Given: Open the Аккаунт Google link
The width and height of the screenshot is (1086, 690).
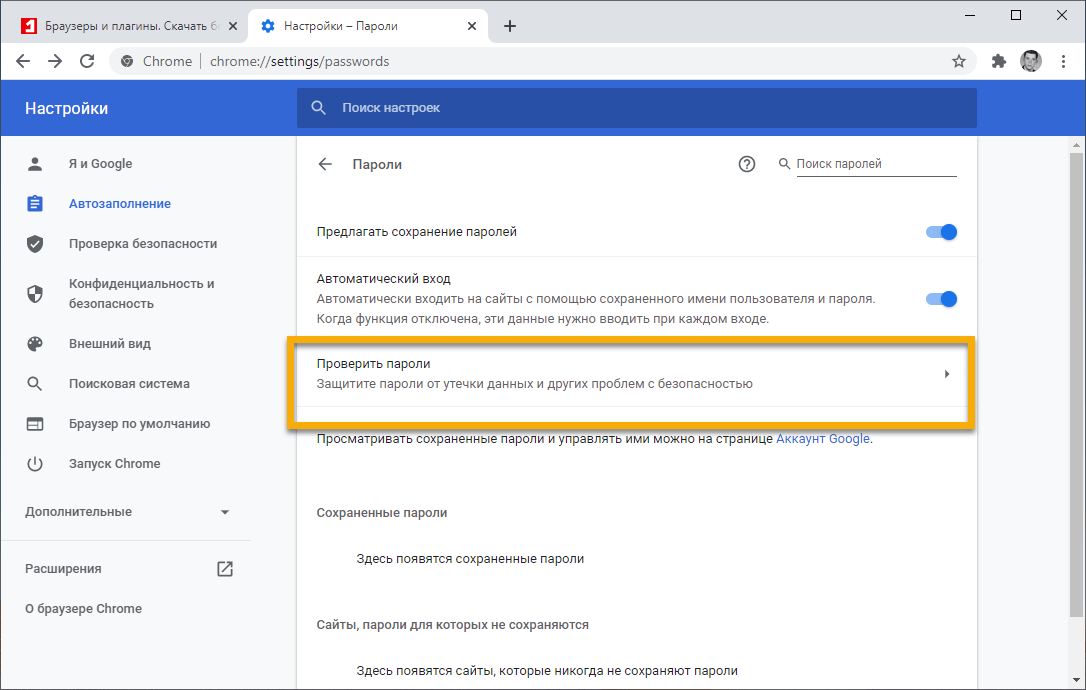Looking at the screenshot, I should 823,439.
